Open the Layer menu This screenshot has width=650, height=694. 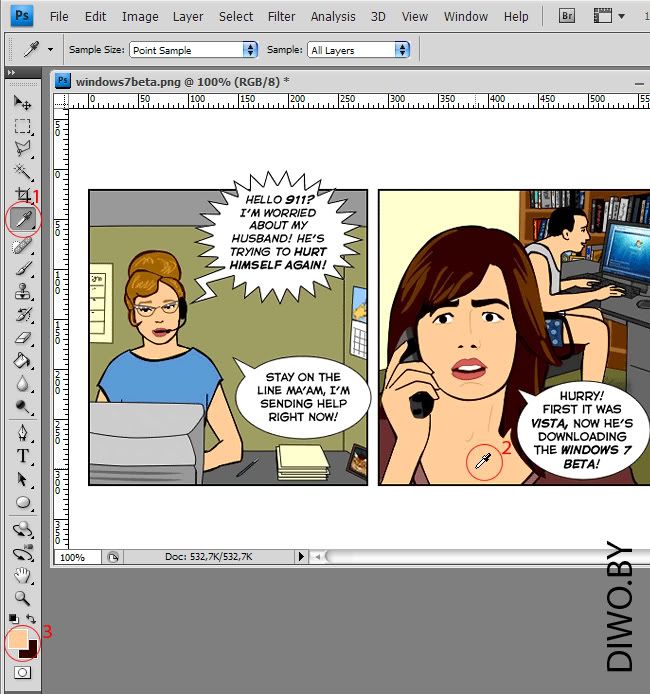(x=188, y=16)
